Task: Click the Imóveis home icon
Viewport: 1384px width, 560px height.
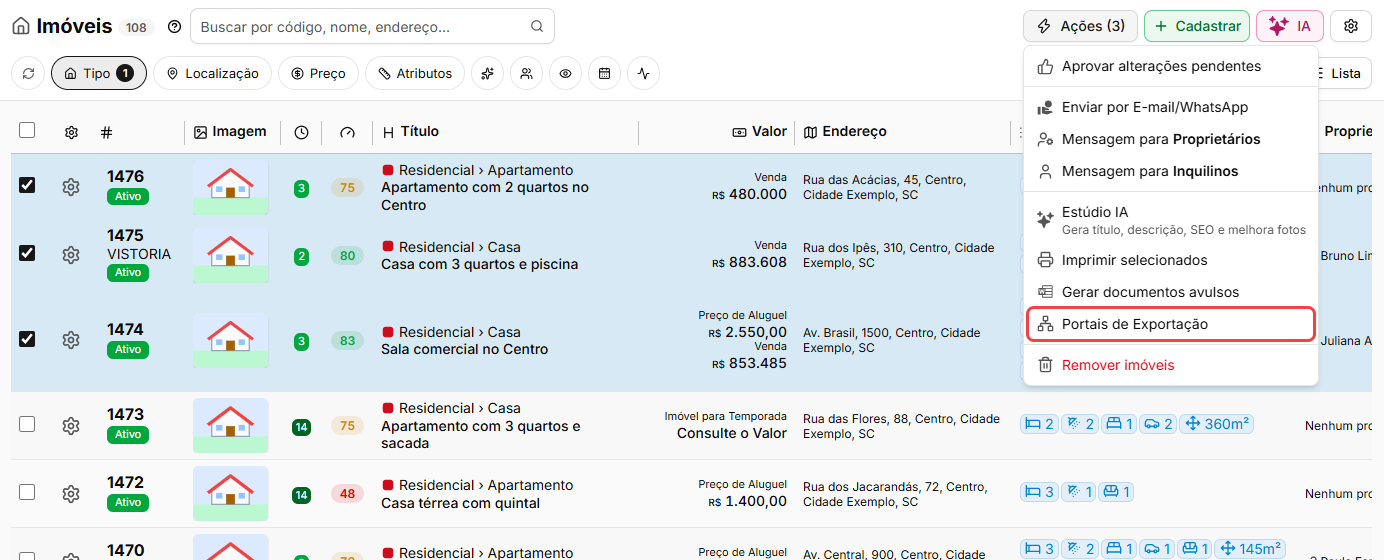Action: (x=20, y=26)
